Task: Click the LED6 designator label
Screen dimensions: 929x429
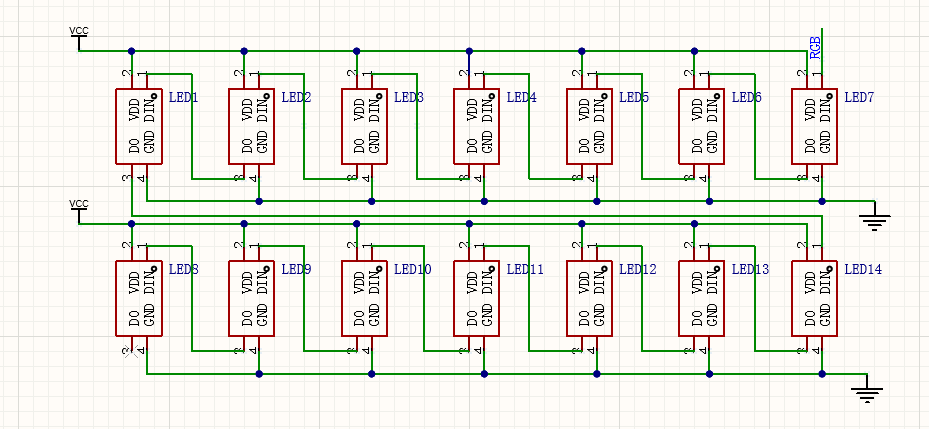Action: (747, 97)
